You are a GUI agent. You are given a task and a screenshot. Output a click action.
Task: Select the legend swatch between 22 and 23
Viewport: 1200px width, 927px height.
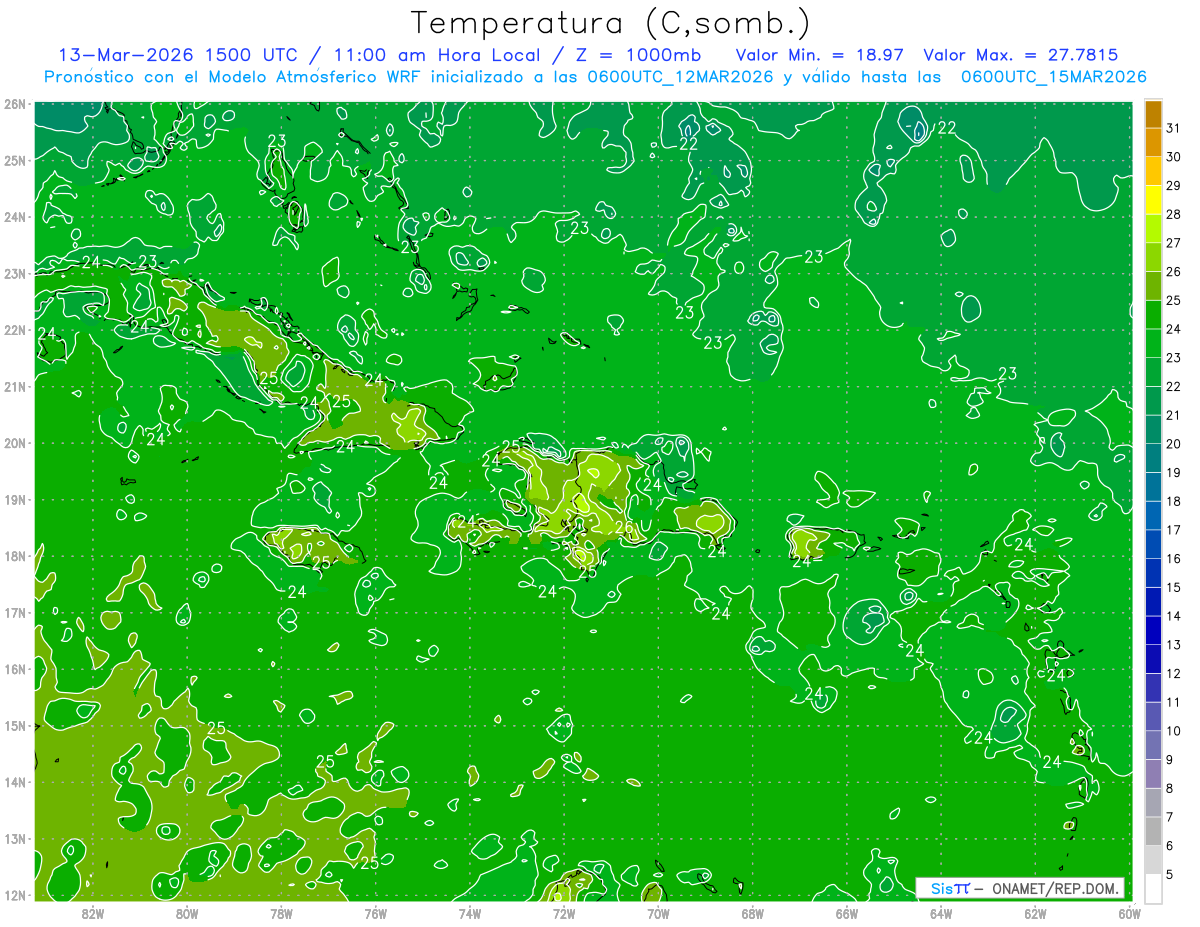click(x=1153, y=372)
